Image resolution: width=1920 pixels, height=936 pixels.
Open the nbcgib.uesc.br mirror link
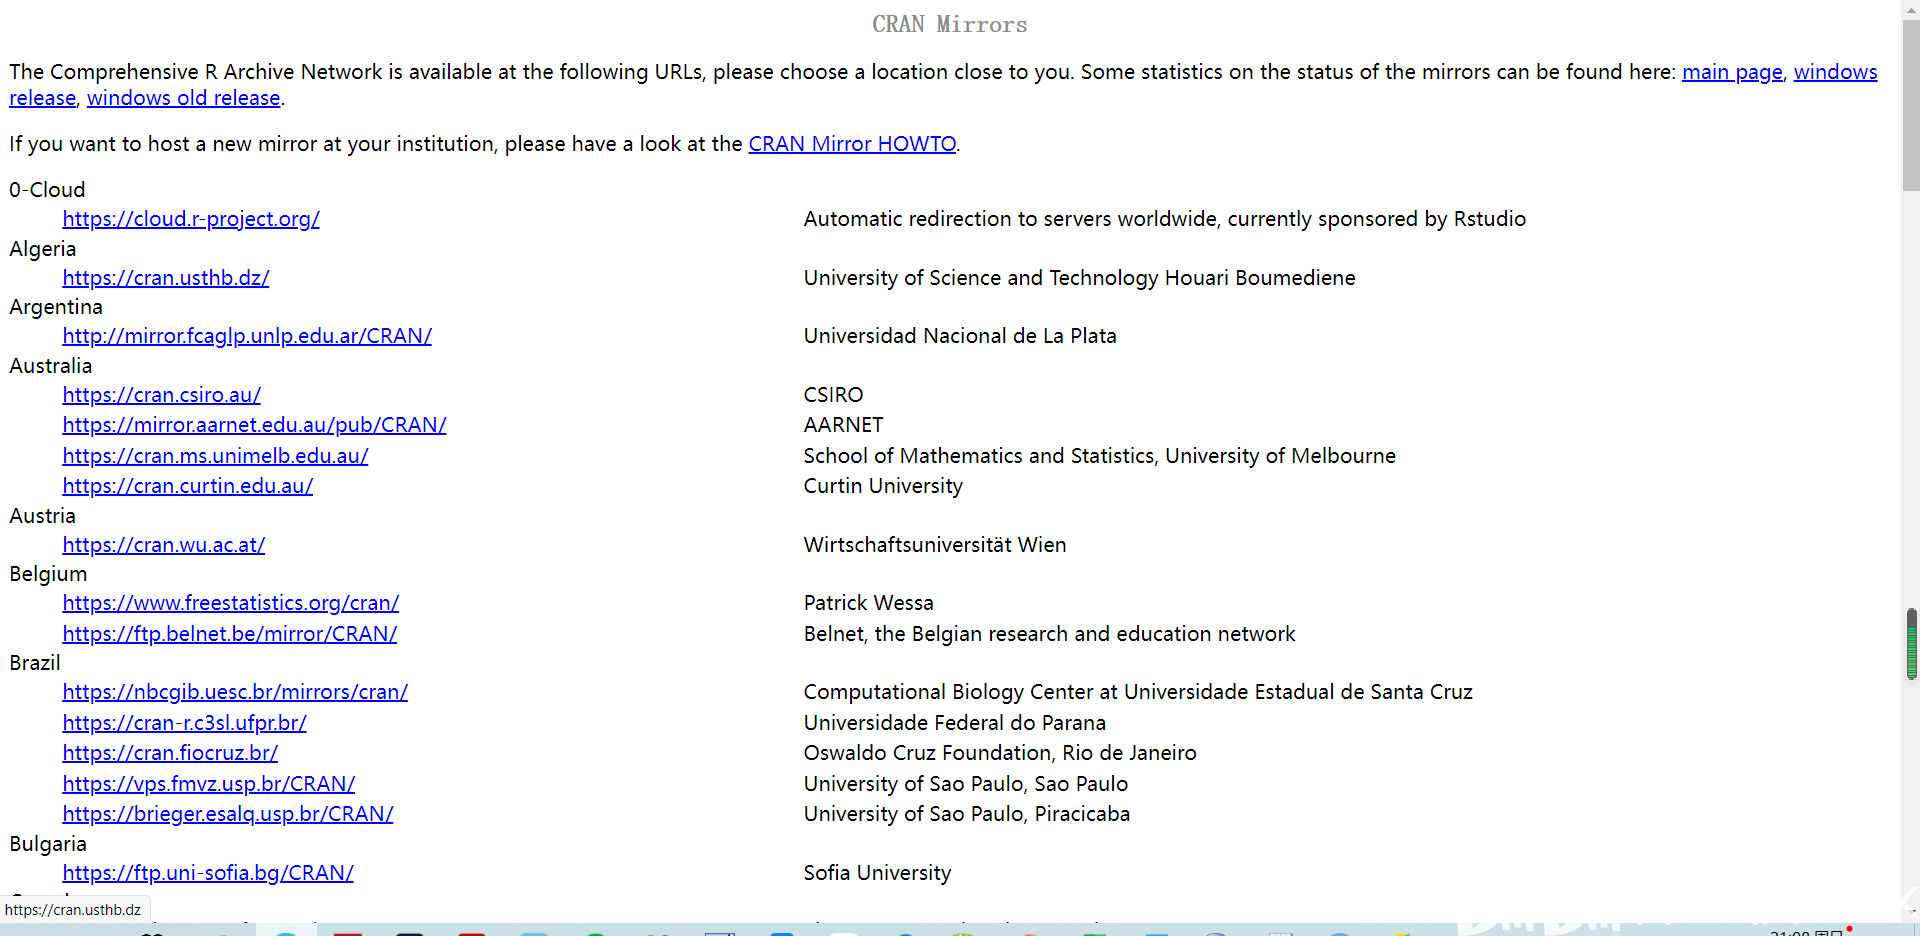click(235, 692)
